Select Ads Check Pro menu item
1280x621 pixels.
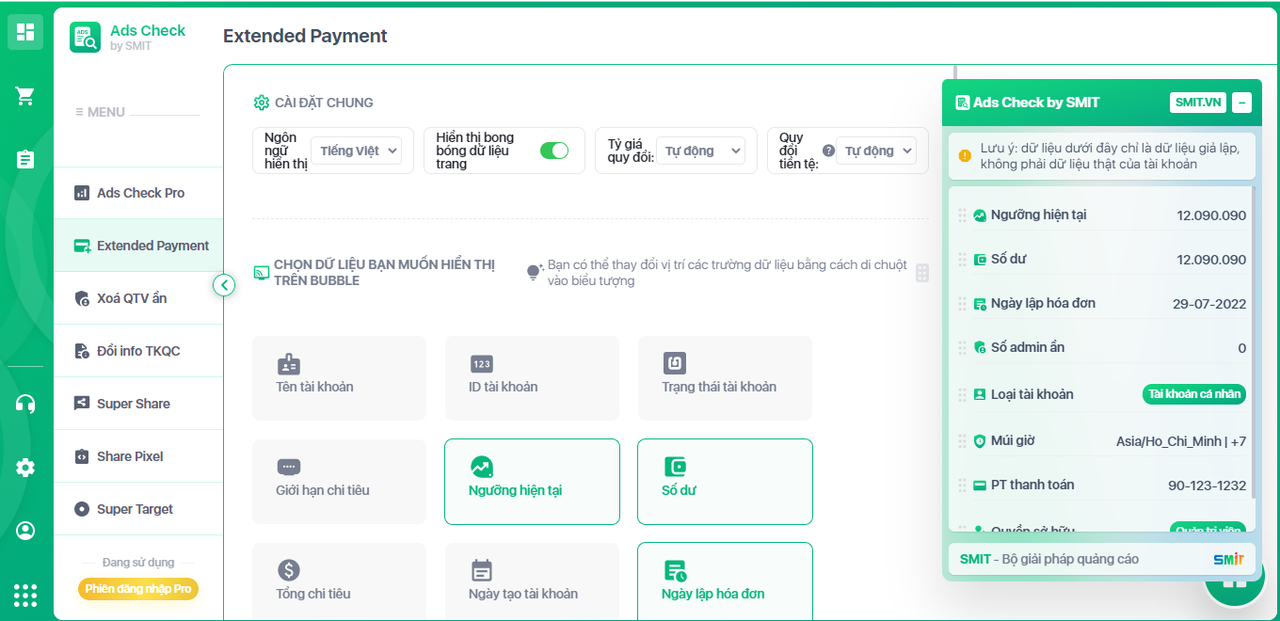(139, 193)
